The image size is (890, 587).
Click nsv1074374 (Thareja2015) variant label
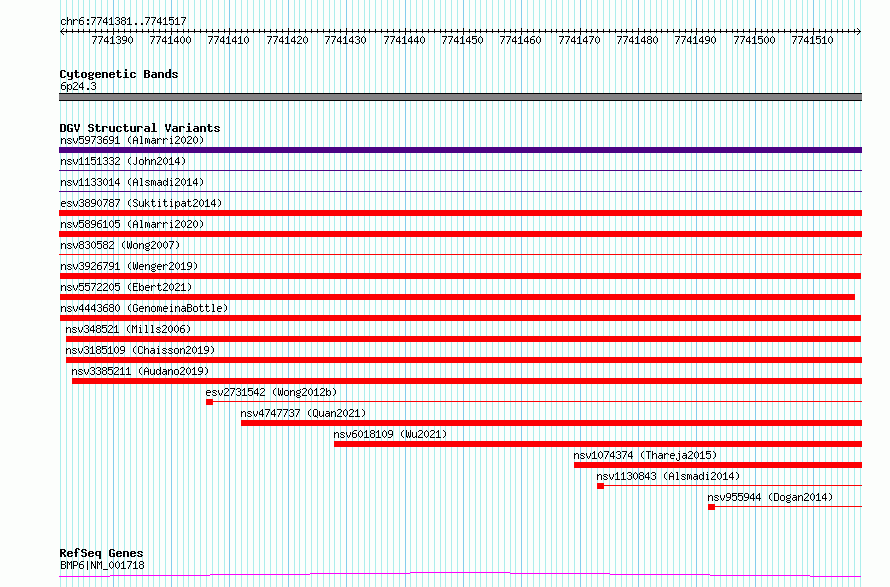pyautogui.click(x=645, y=455)
